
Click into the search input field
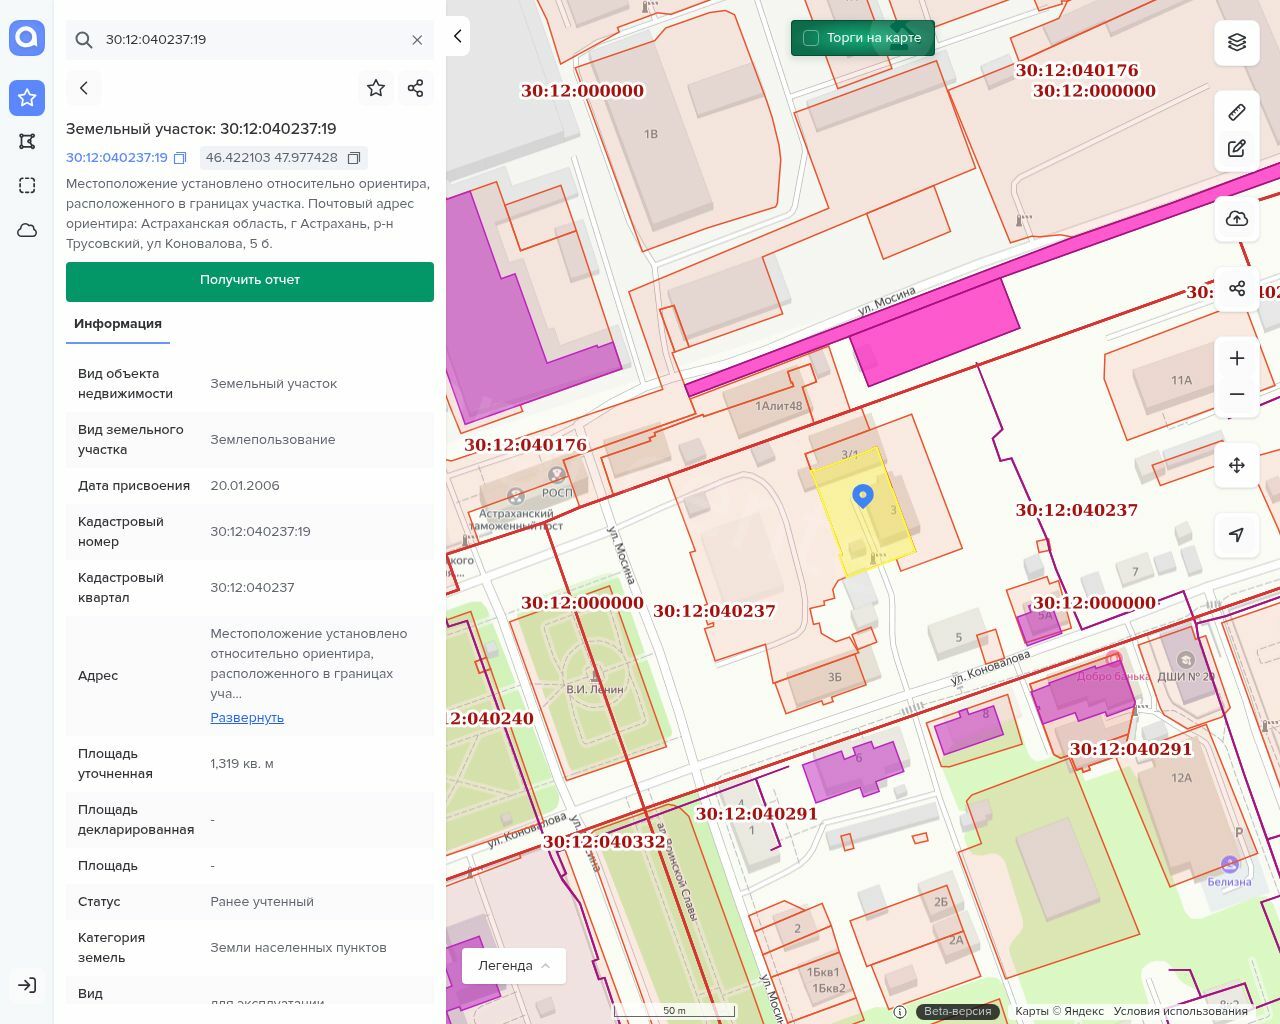(250, 40)
